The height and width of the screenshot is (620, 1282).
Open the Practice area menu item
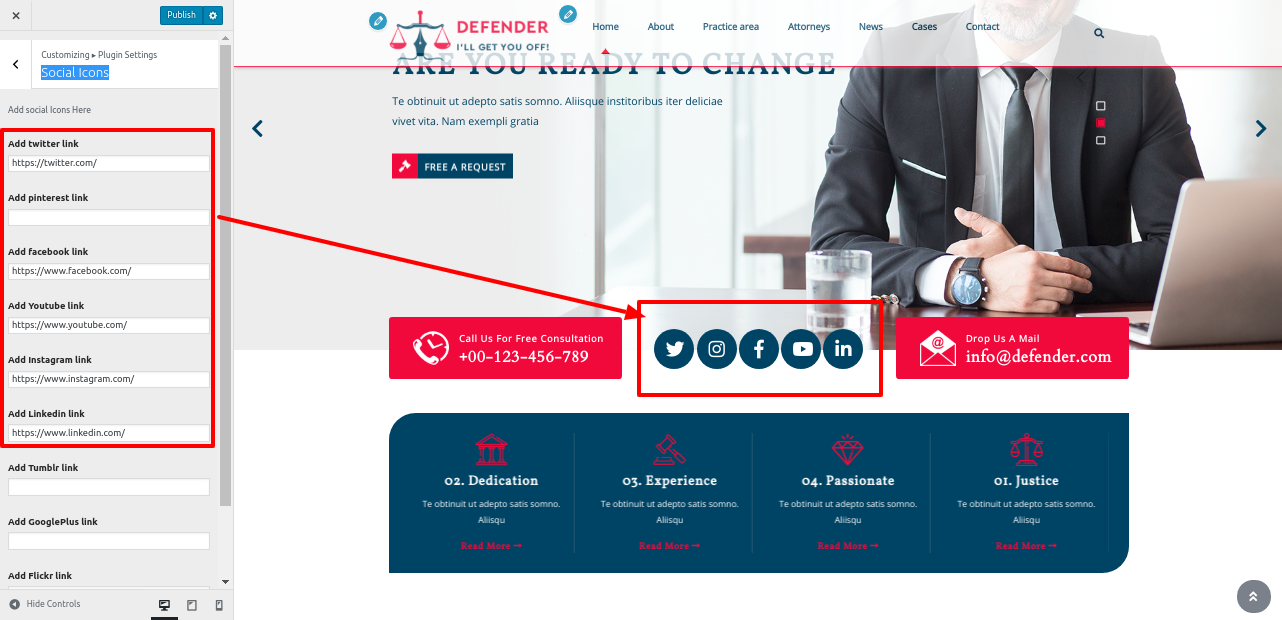[x=730, y=27]
